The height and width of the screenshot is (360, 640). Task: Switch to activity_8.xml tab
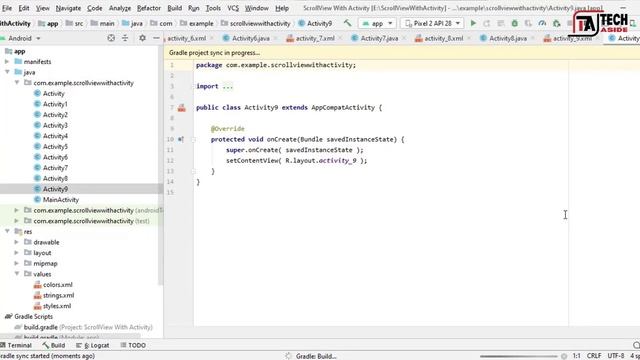click(443, 38)
